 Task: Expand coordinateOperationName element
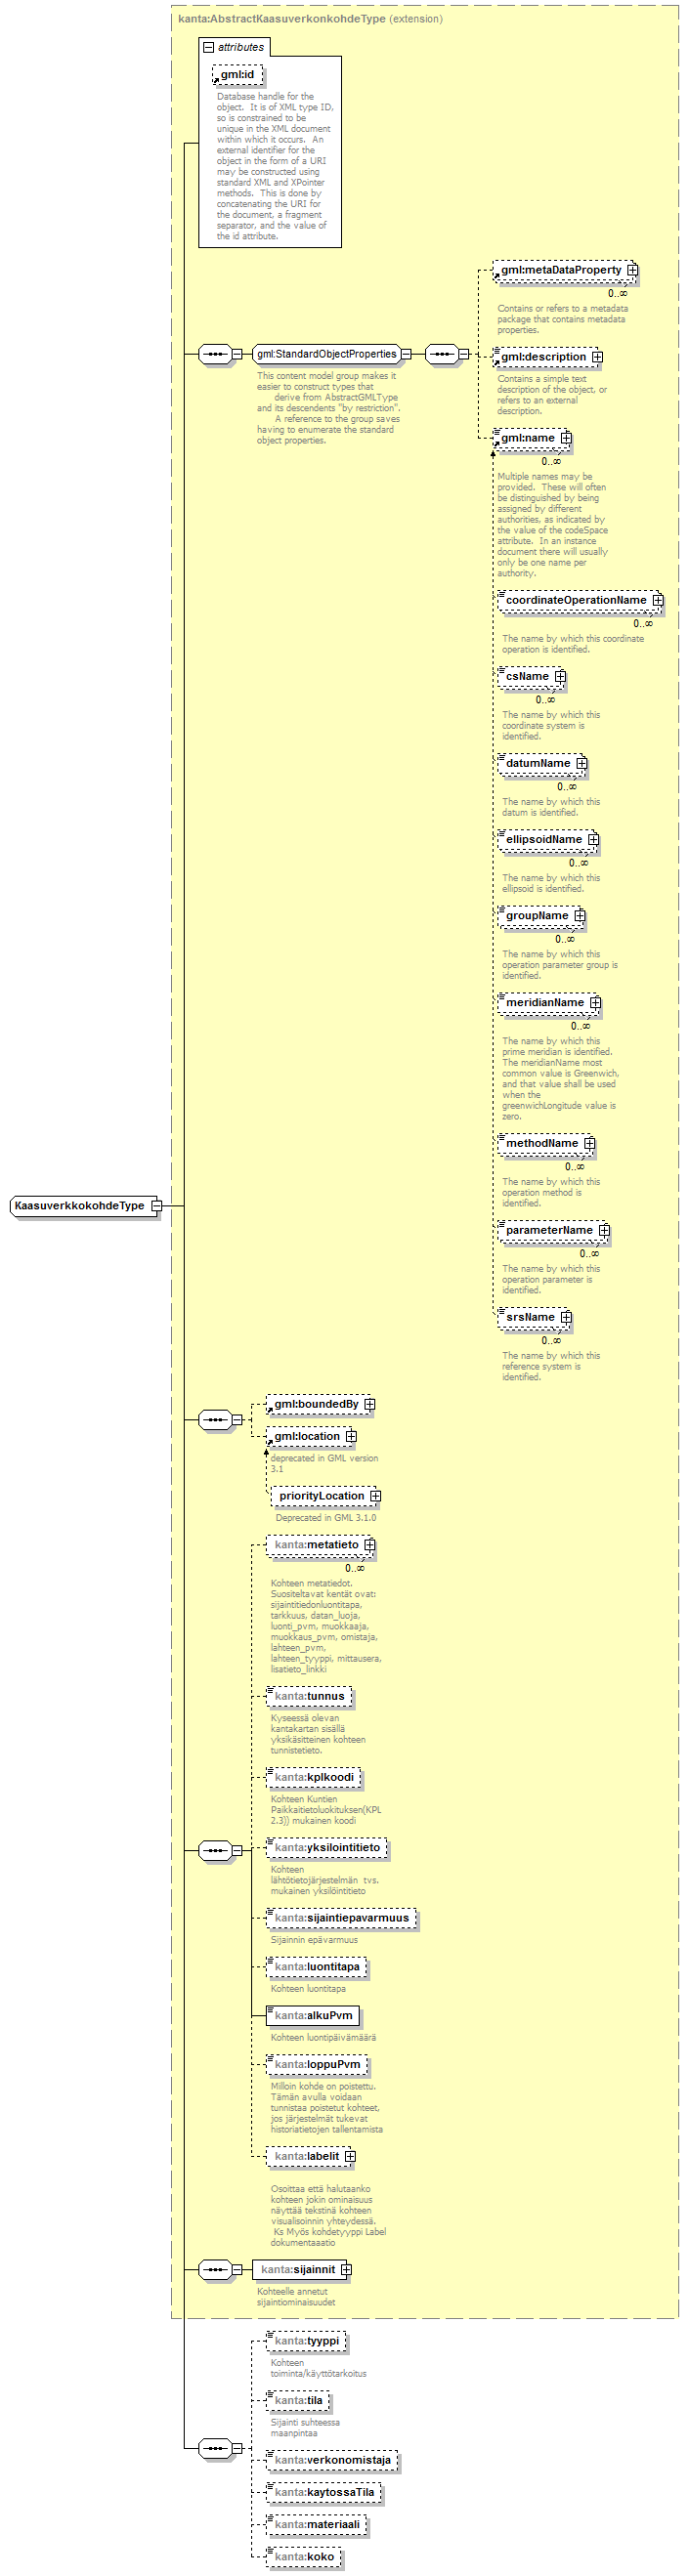(x=657, y=600)
